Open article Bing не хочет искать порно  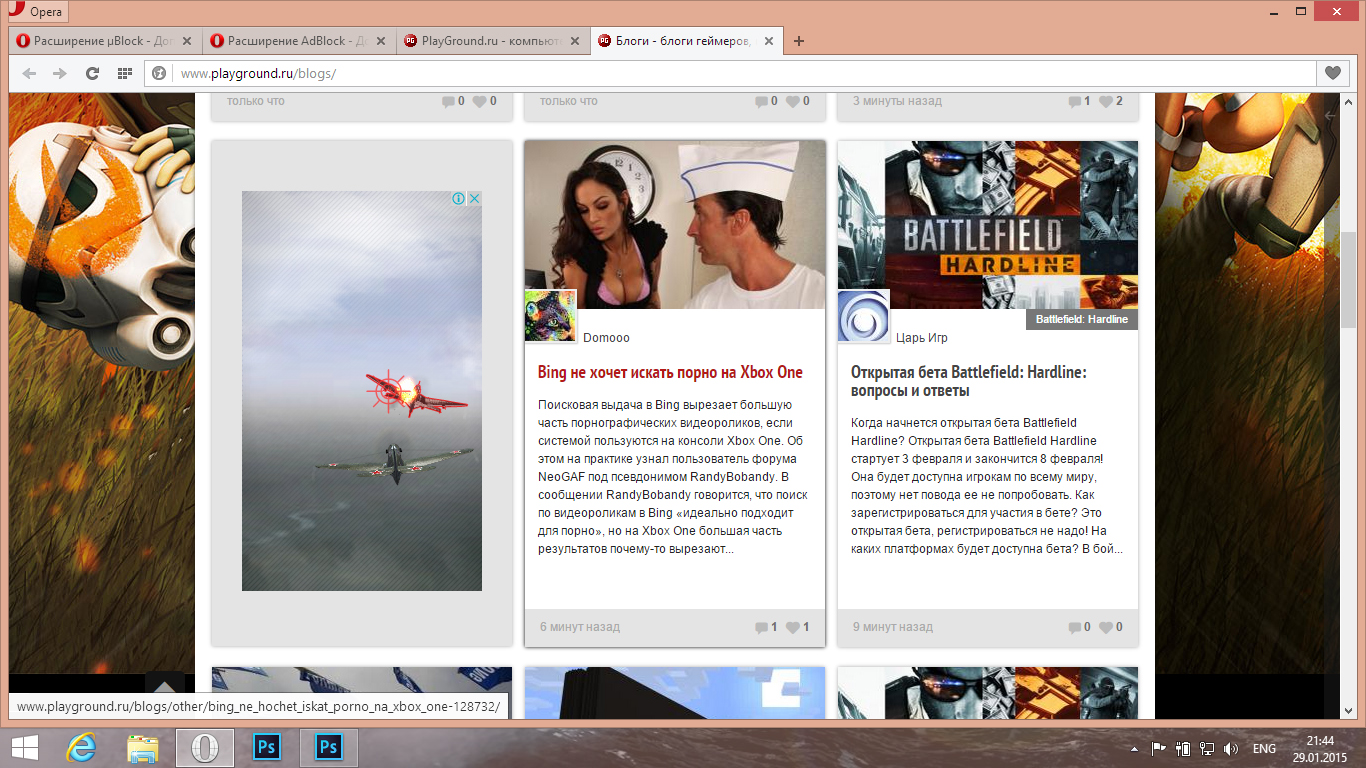(x=670, y=372)
